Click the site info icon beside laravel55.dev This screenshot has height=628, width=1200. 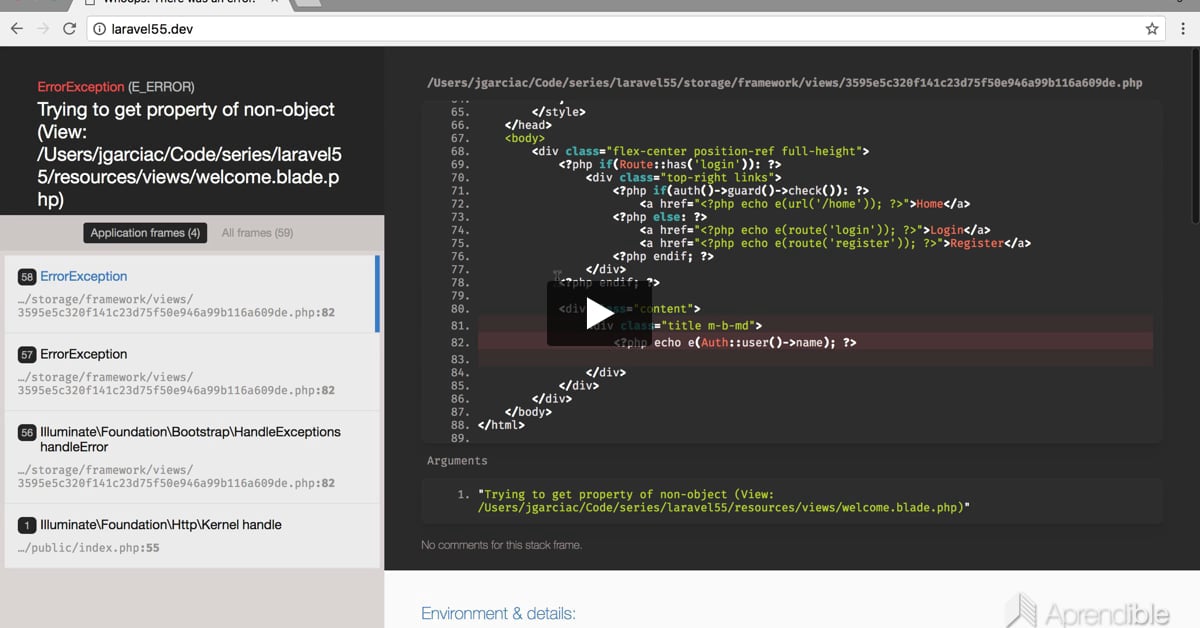pyautogui.click(x=99, y=29)
